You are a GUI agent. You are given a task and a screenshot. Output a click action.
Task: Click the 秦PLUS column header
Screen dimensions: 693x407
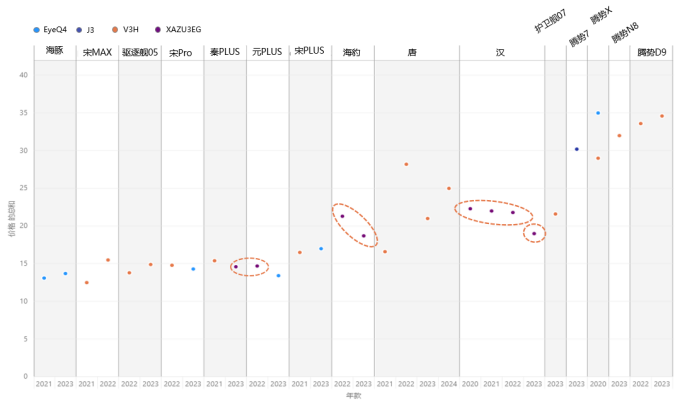[225, 52]
